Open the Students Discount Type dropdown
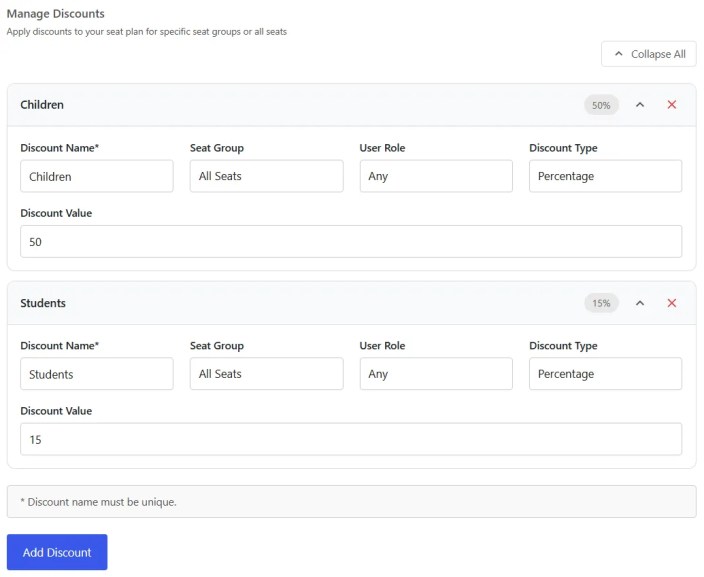 [x=605, y=374]
